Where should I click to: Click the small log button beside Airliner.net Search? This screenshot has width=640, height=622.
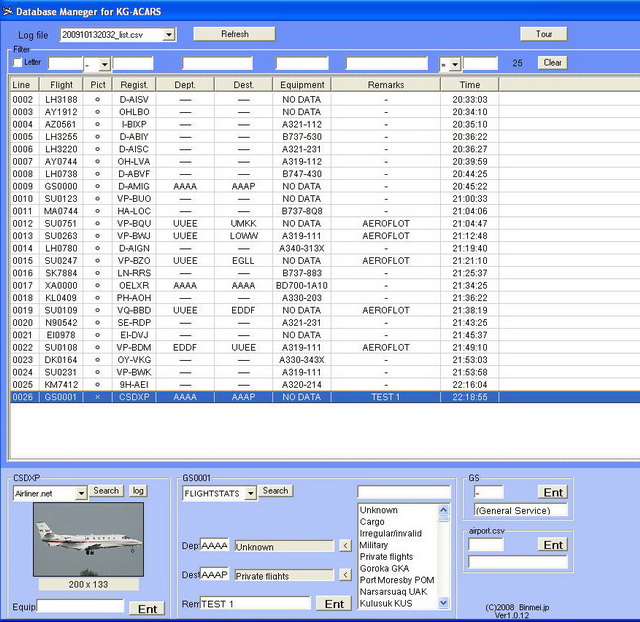[138, 491]
